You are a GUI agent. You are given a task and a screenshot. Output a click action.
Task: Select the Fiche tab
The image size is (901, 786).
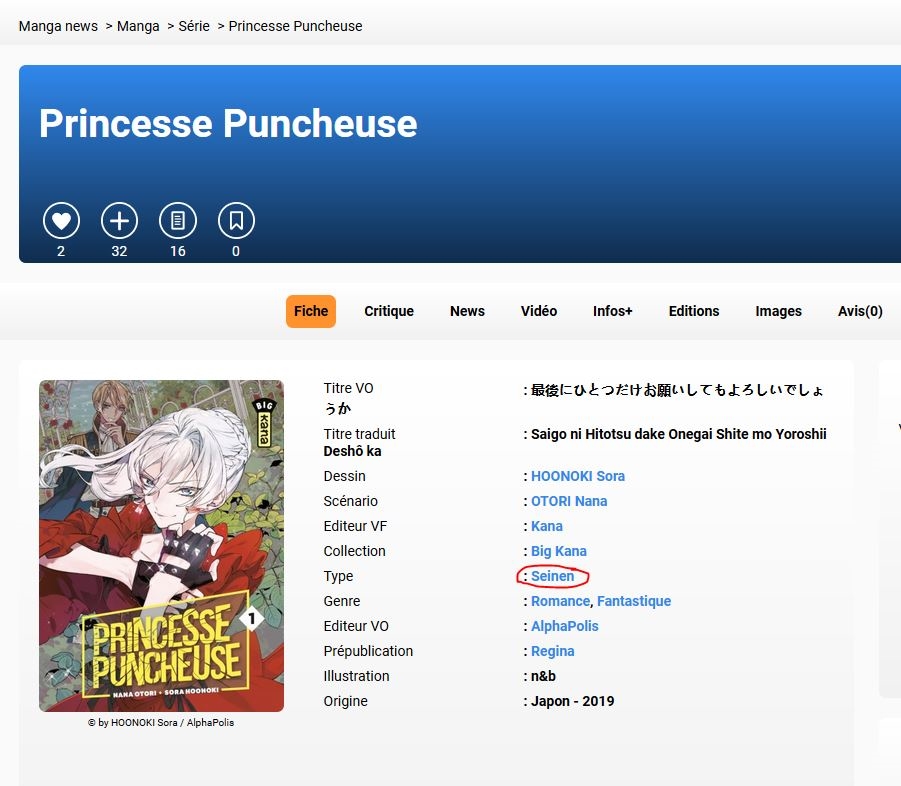(311, 311)
